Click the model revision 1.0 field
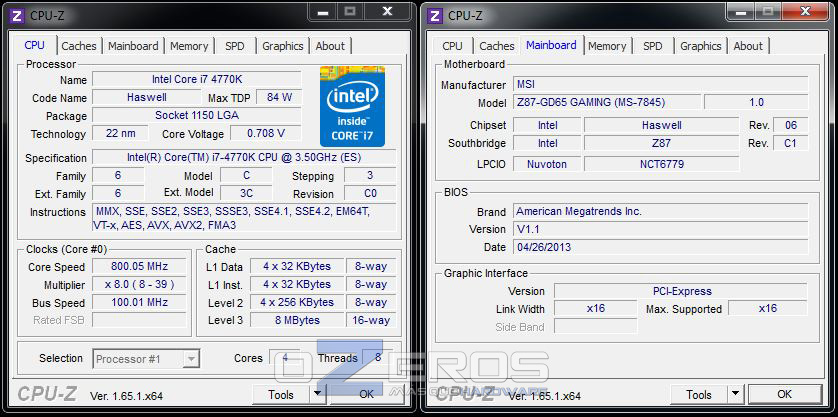Screen dimensions: 838x417 [x=756, y=102]
